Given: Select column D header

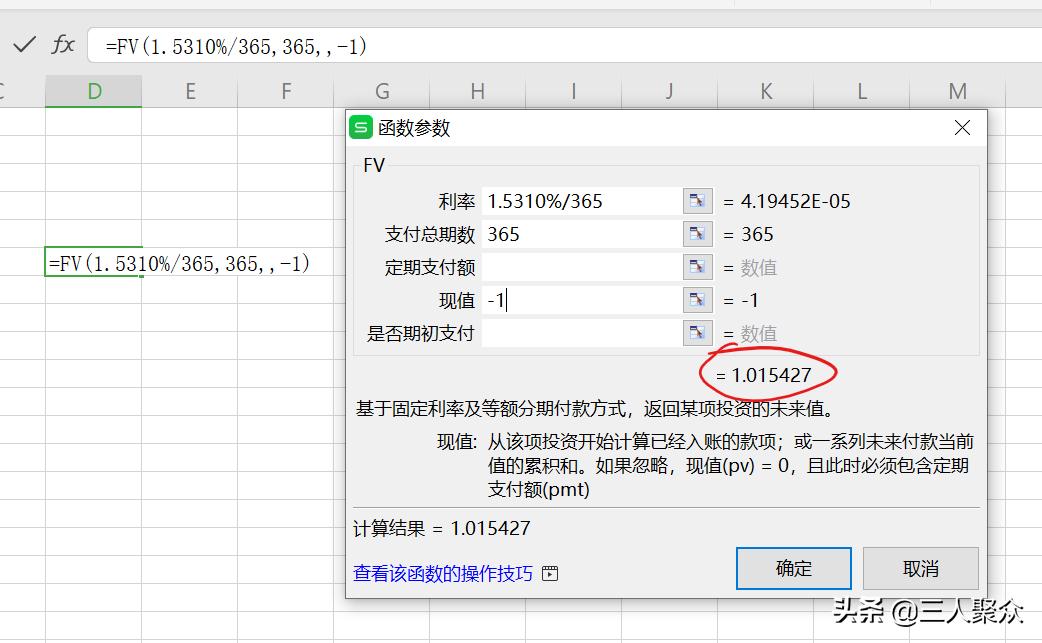Looking at the screenshot, I should (x=94, y=91).
